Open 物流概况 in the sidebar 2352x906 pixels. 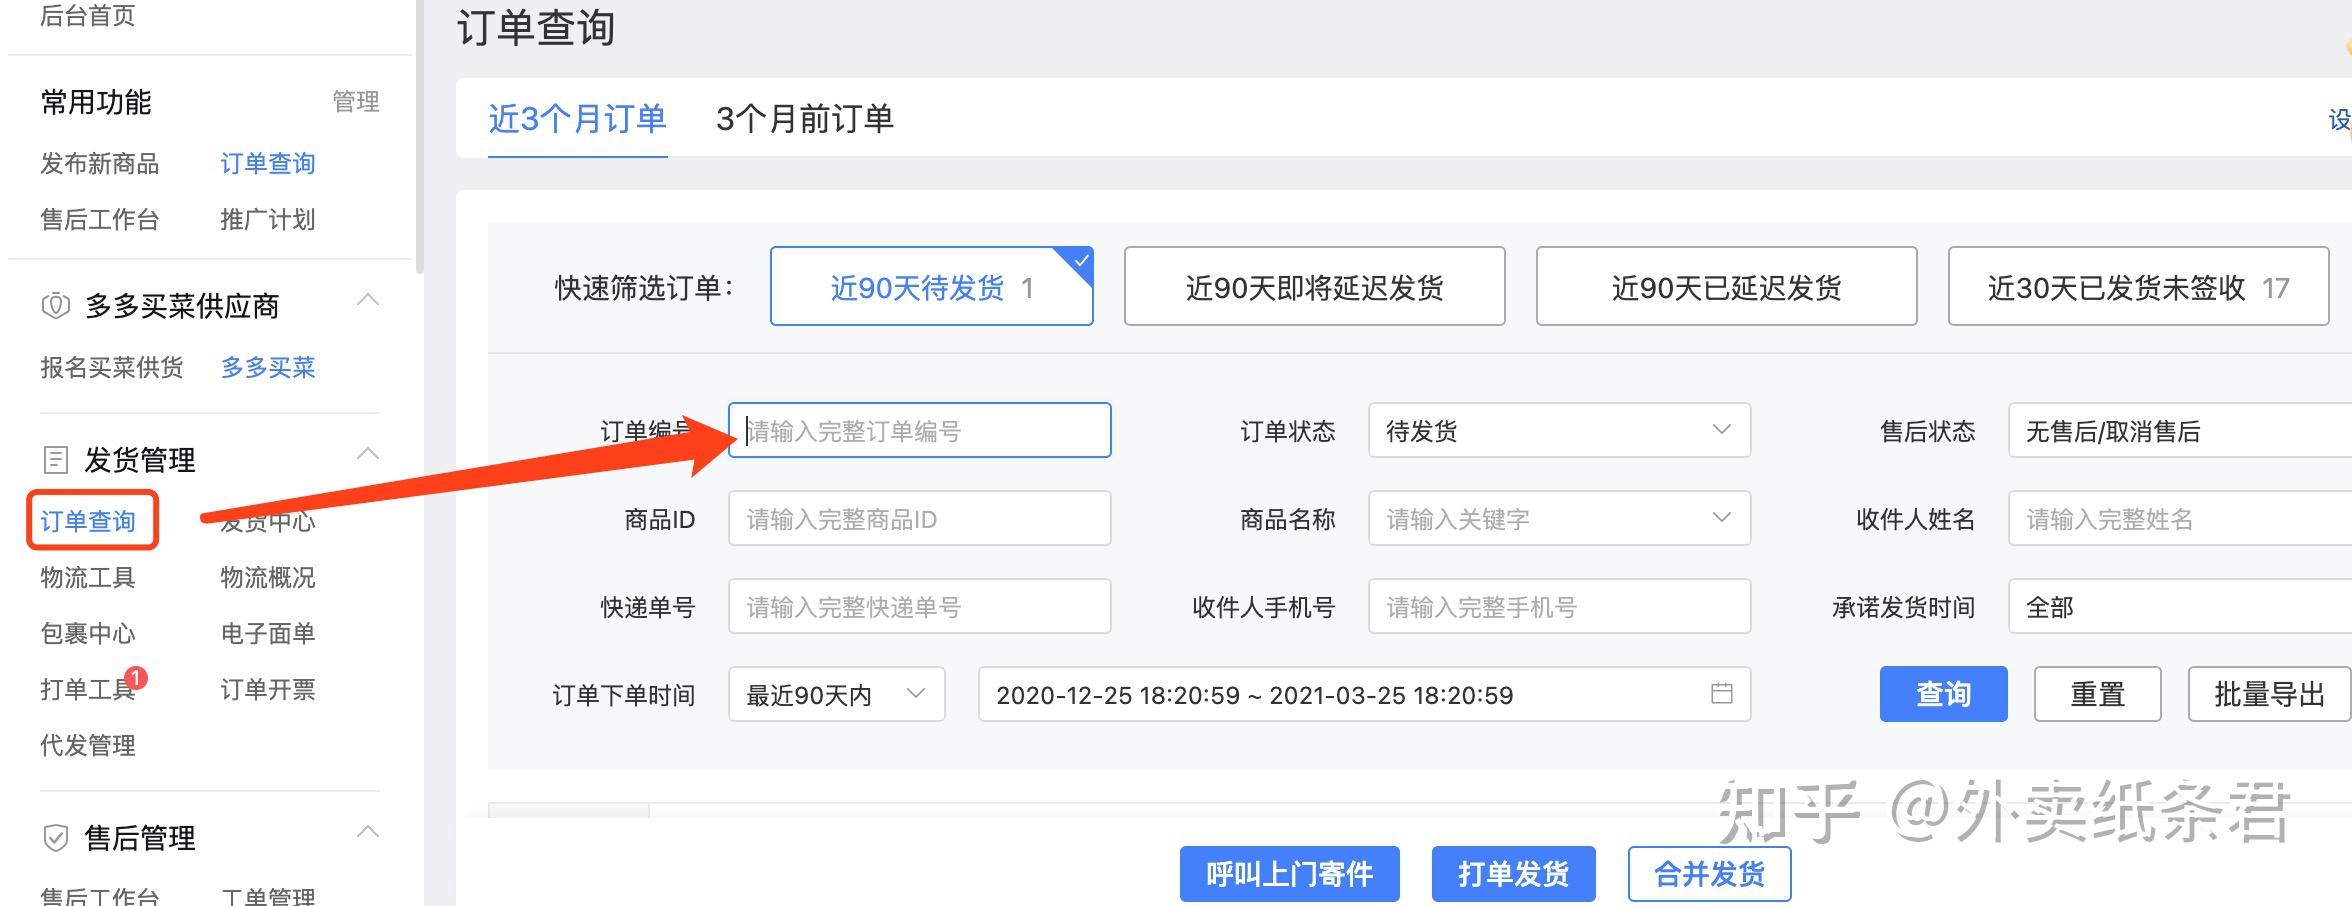[268, 577]
